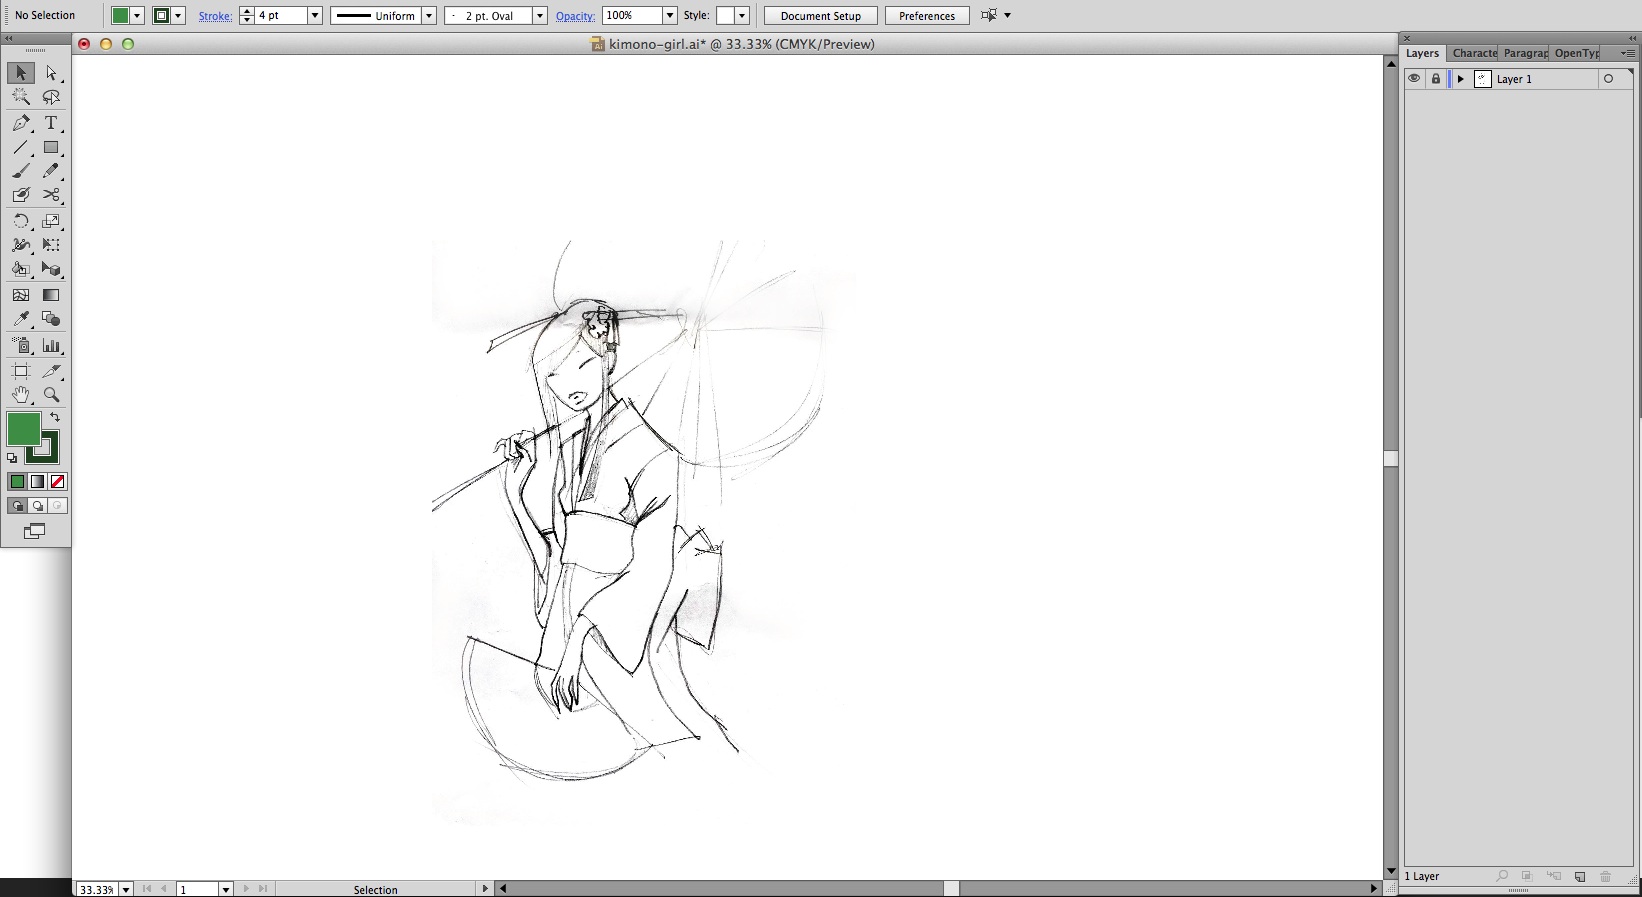The width and height of the screenshot is (1642, 897).
Task: Open Preferences from the control bar
Action: (x=926, y=16)
